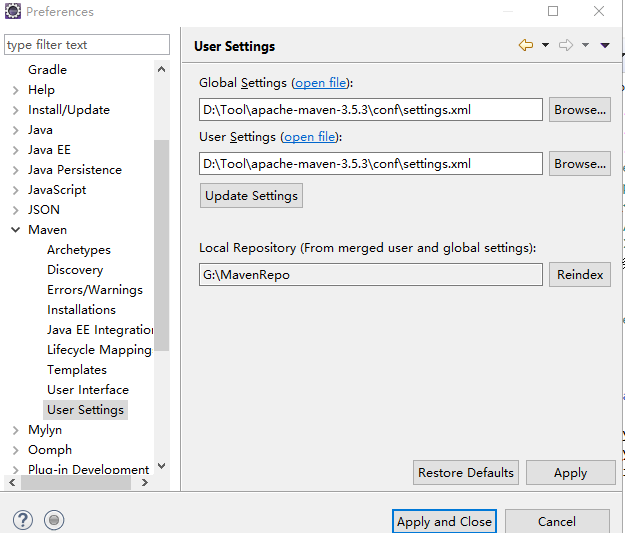Click the back navigation arrow icon
Screen dimensions: 625x533
[525, 45]
